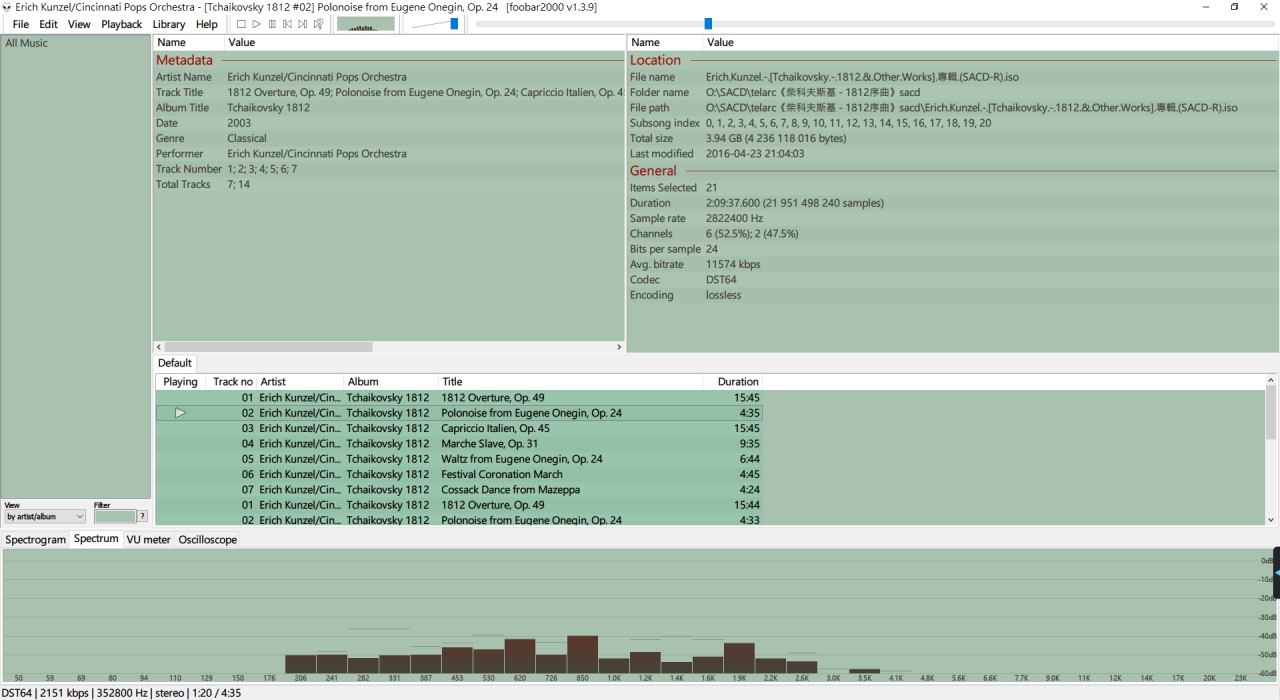Screen dimensions: 1280x700
Task: Click the playing indicator arrow on track 02
Action: [180, 413]
